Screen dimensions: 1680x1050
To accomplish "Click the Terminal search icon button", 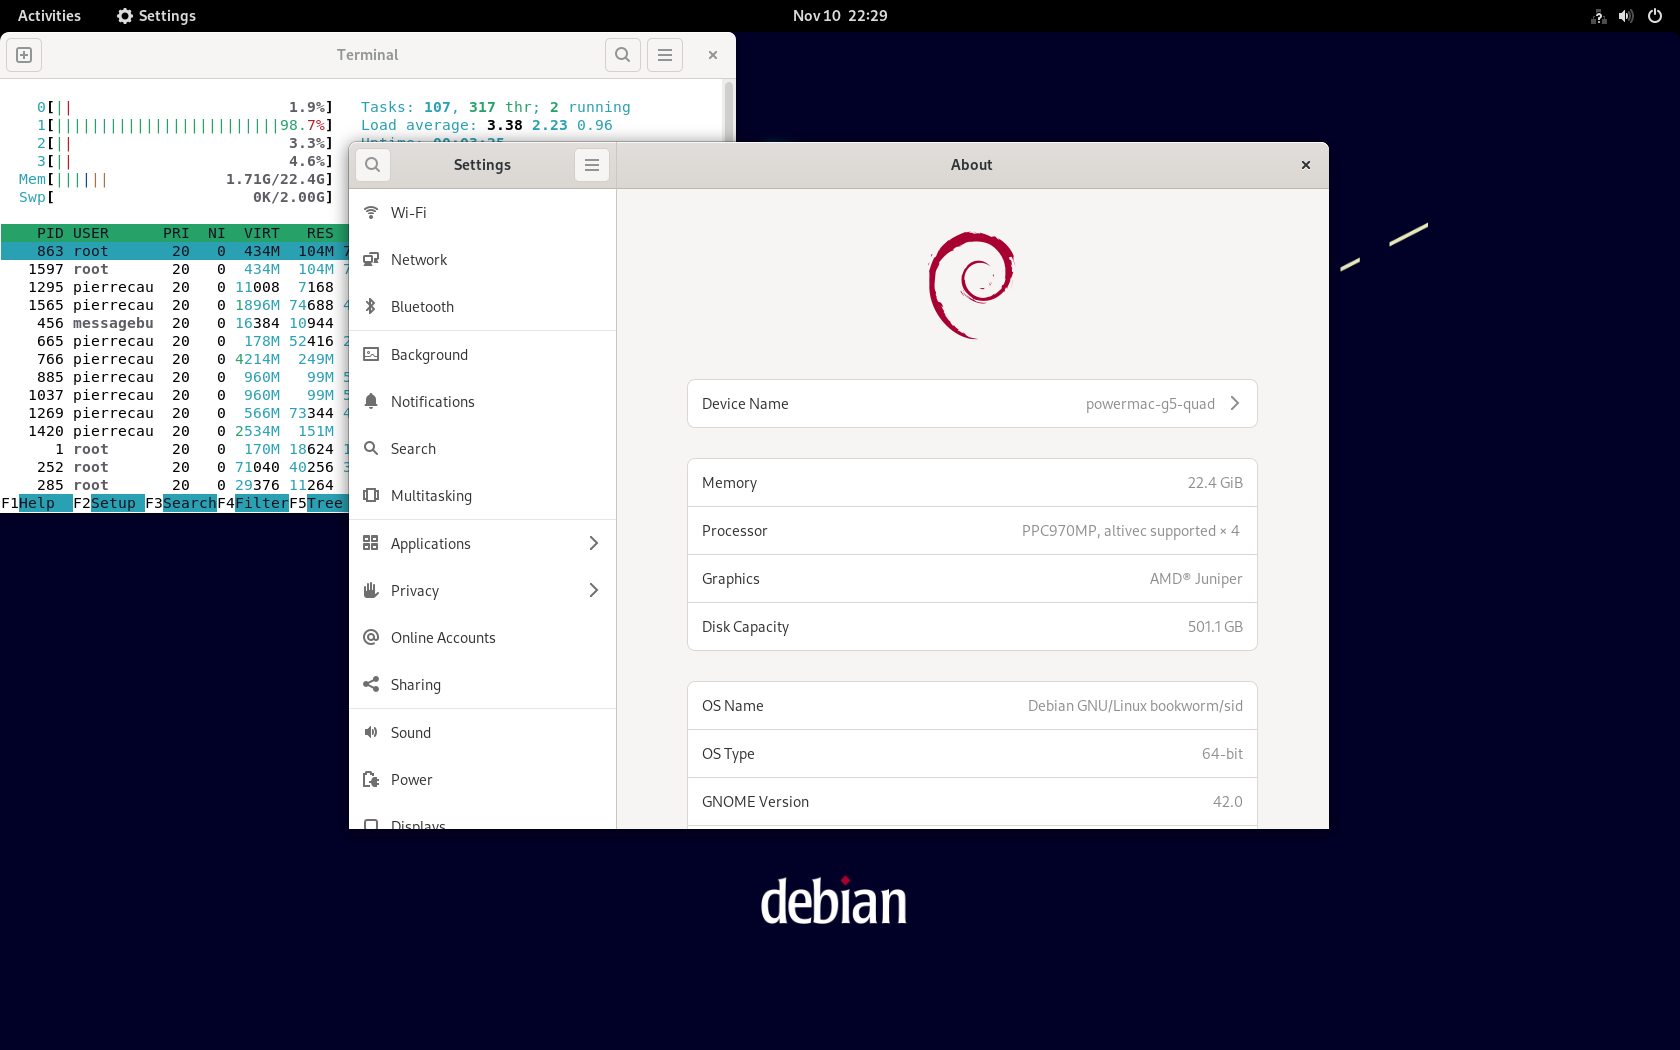I will click(622, 55).
